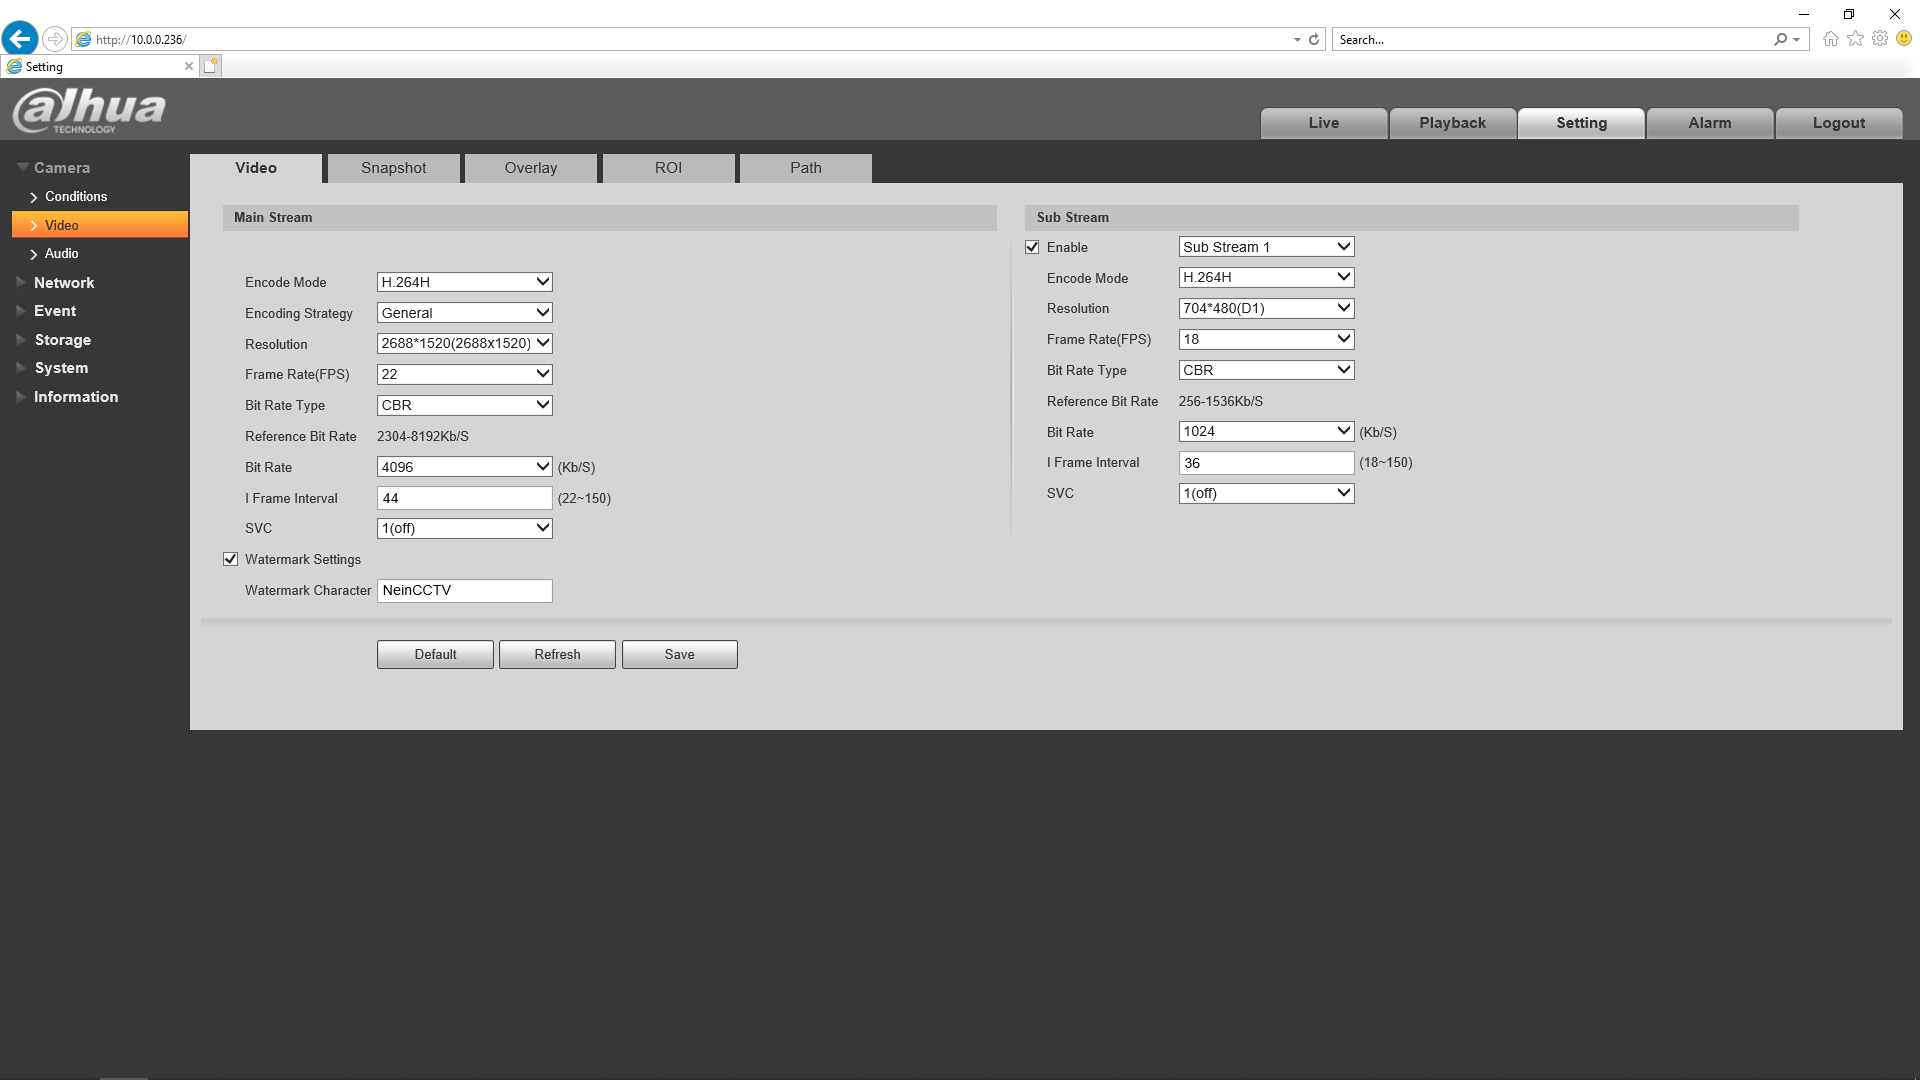Open the Sub Stream 1 selector dropdown

pos(1266,247)
